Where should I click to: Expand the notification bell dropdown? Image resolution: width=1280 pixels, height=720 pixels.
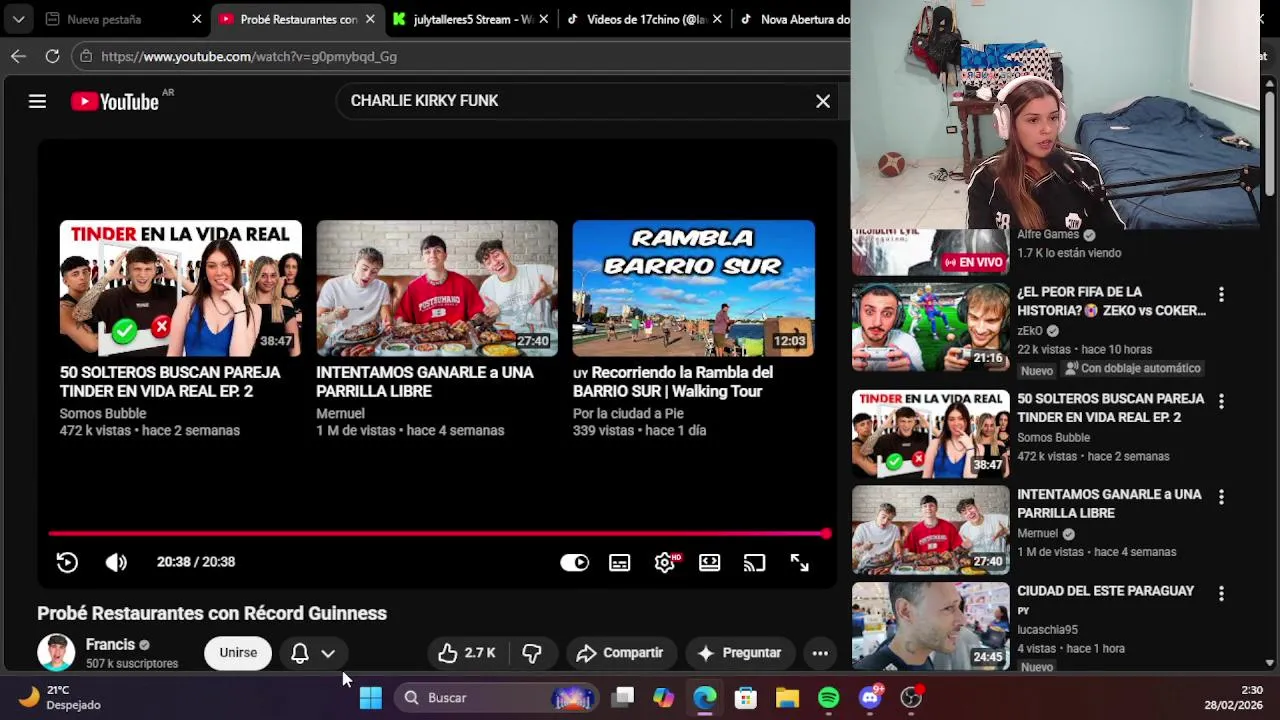pyautogui.click(x=328, y=653)
